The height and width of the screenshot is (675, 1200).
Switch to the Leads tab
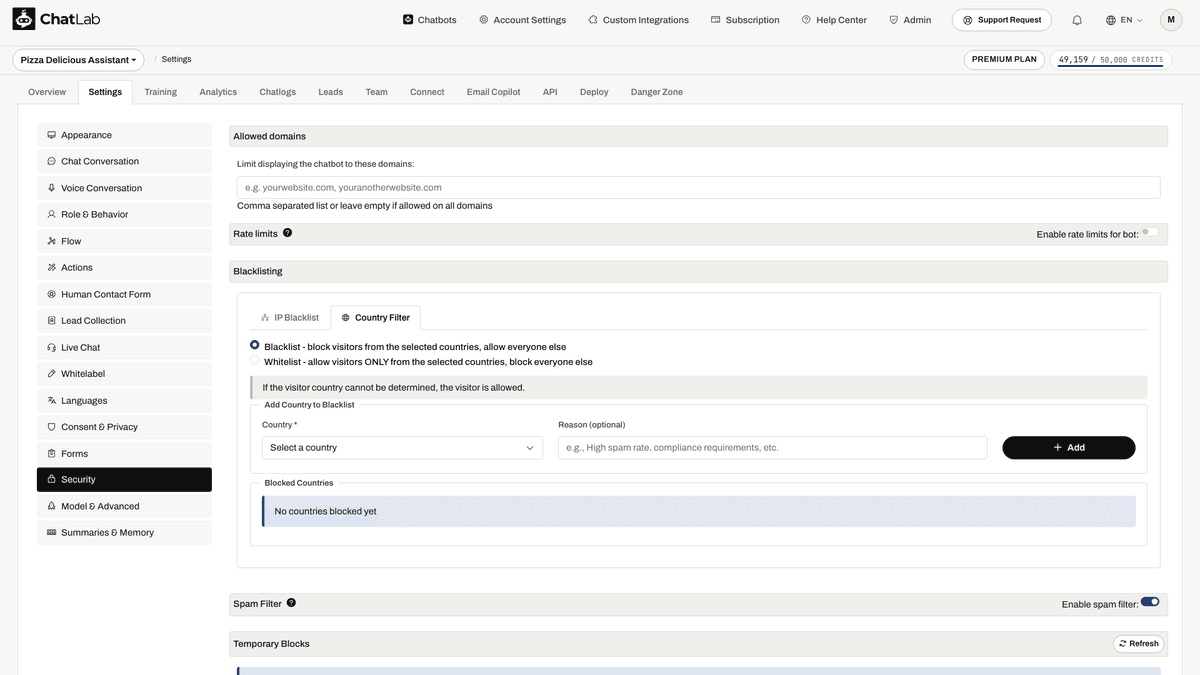331,92
